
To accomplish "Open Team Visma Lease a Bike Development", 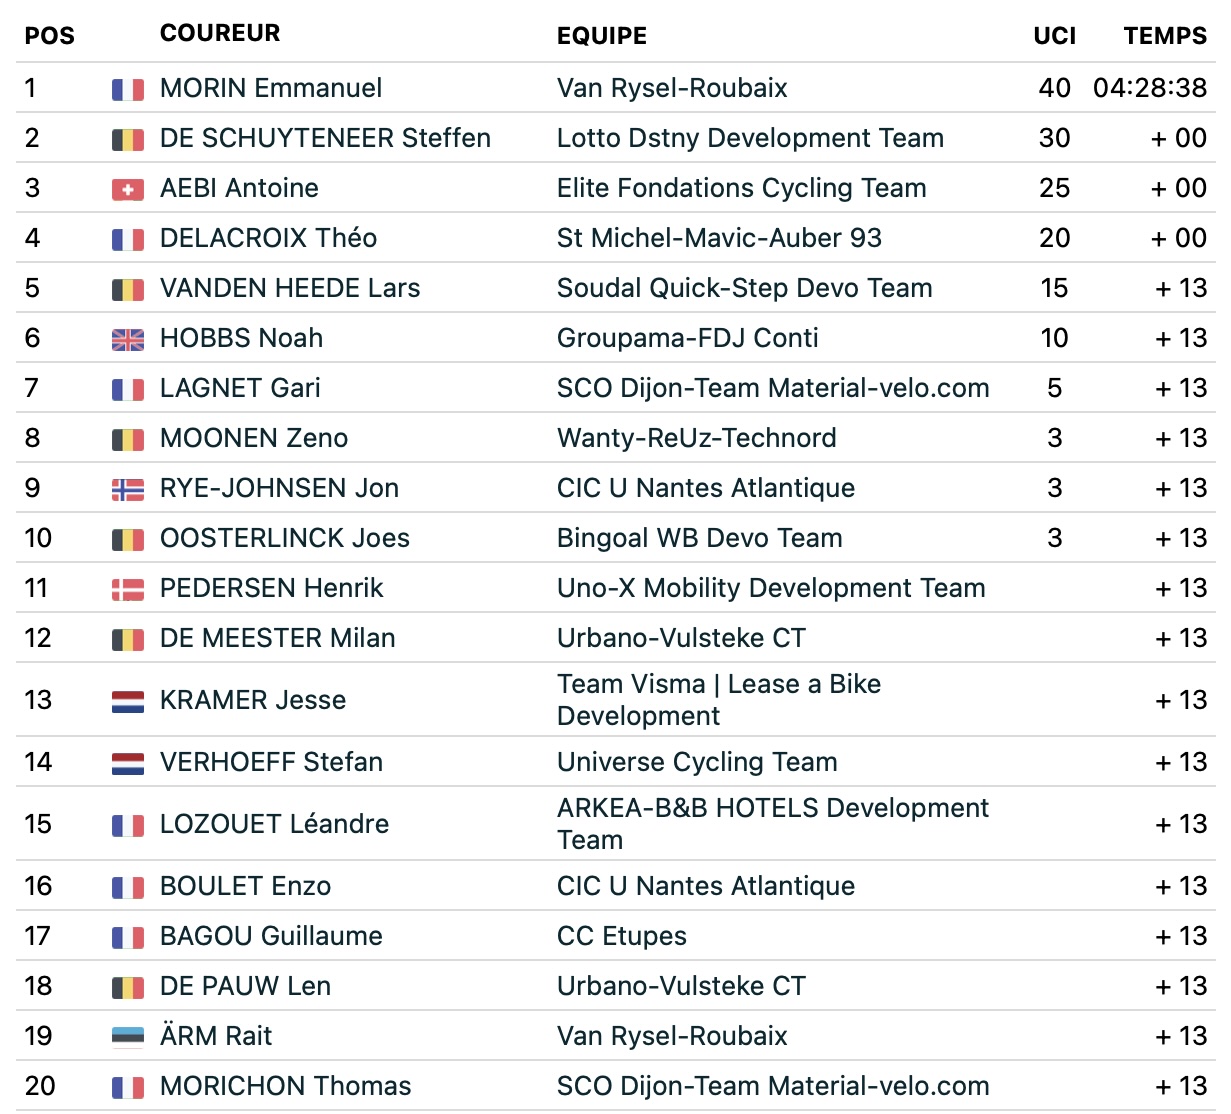I will pyautogui.click(x=719, y=700).
